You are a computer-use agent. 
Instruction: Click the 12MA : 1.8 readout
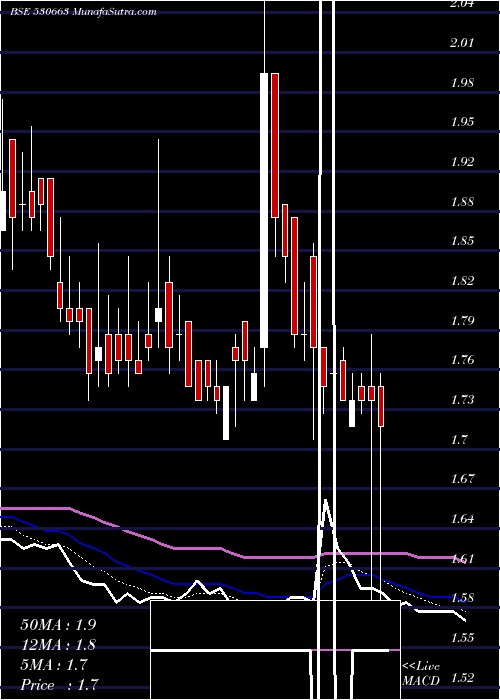coord(58,644)
